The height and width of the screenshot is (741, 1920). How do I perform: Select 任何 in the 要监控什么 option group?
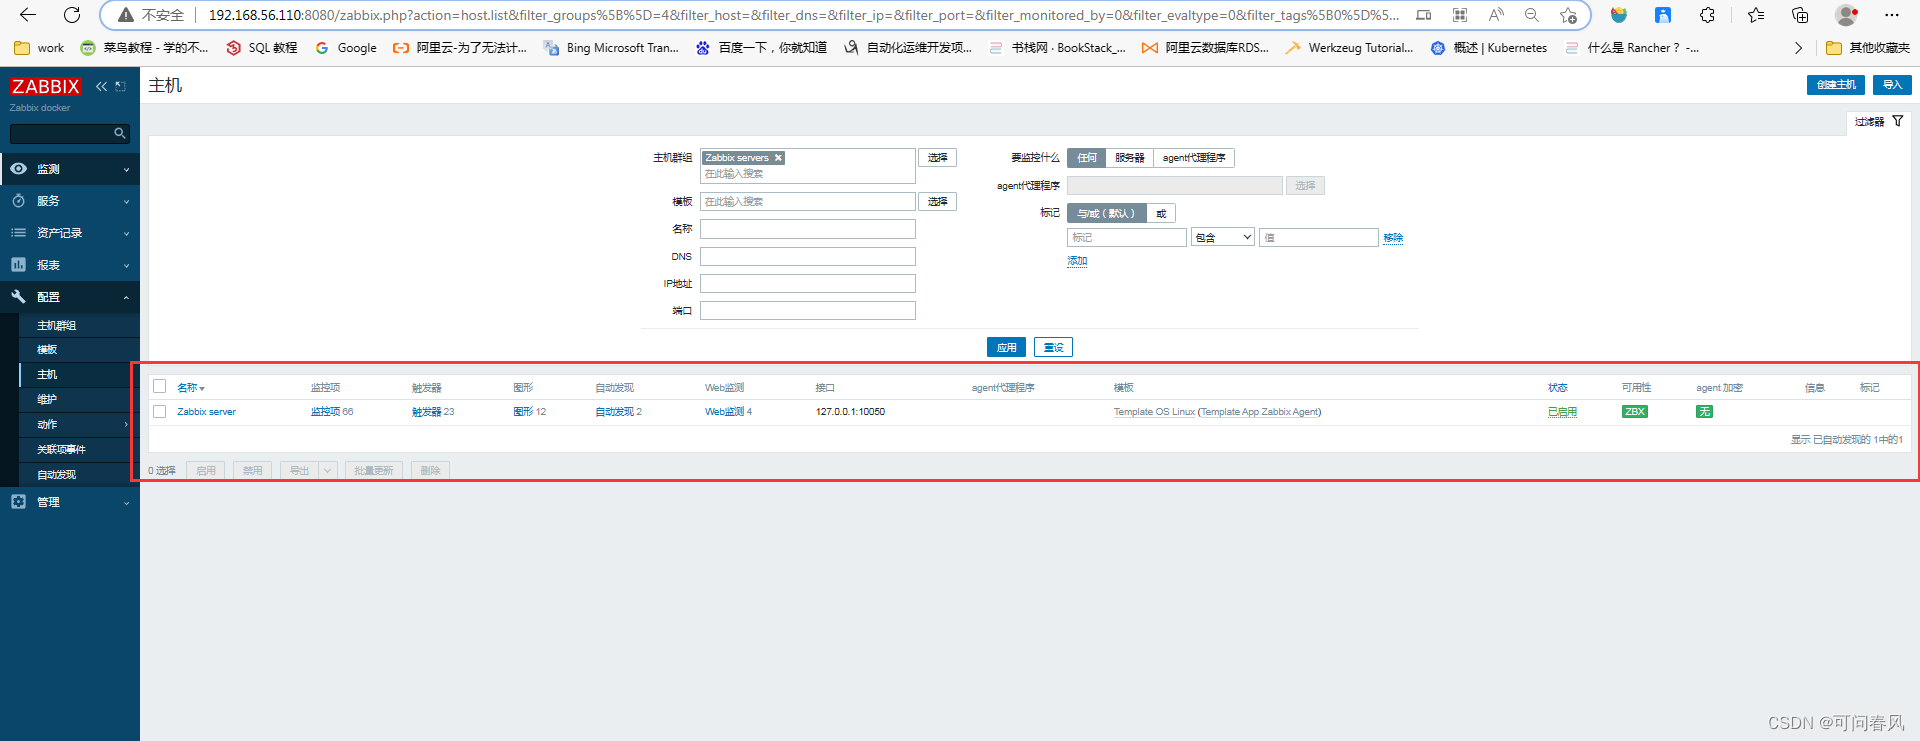pyautogui.click(x=1087, y=158)
